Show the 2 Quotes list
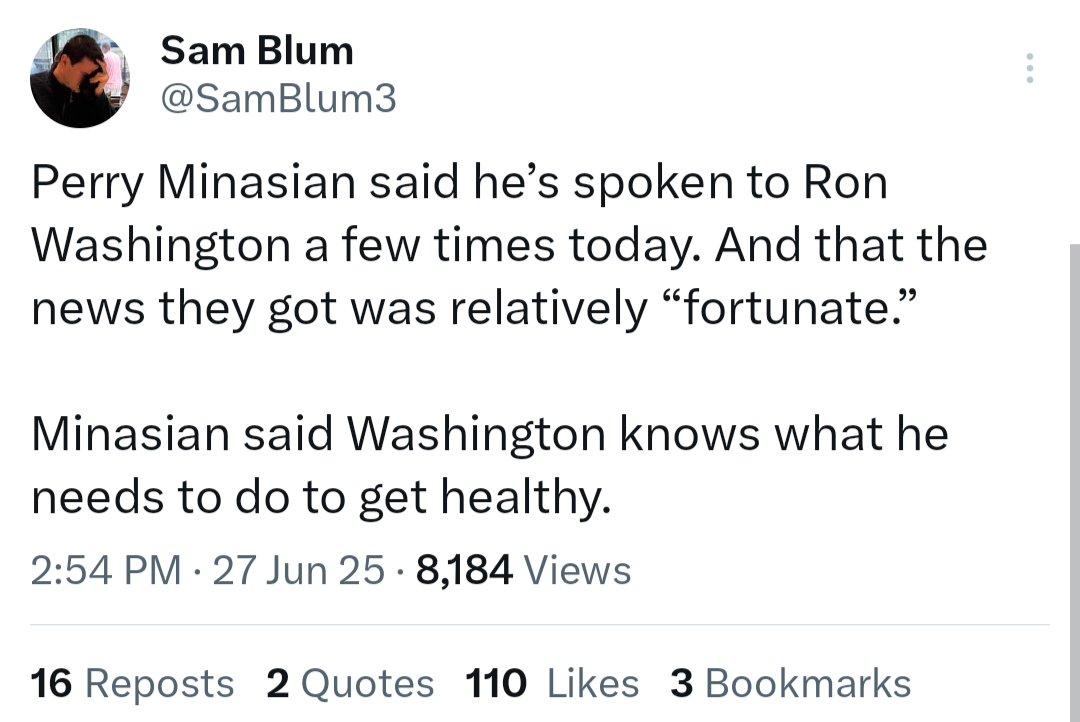Viewport: 1080px width, 722px height. (351, 683)
